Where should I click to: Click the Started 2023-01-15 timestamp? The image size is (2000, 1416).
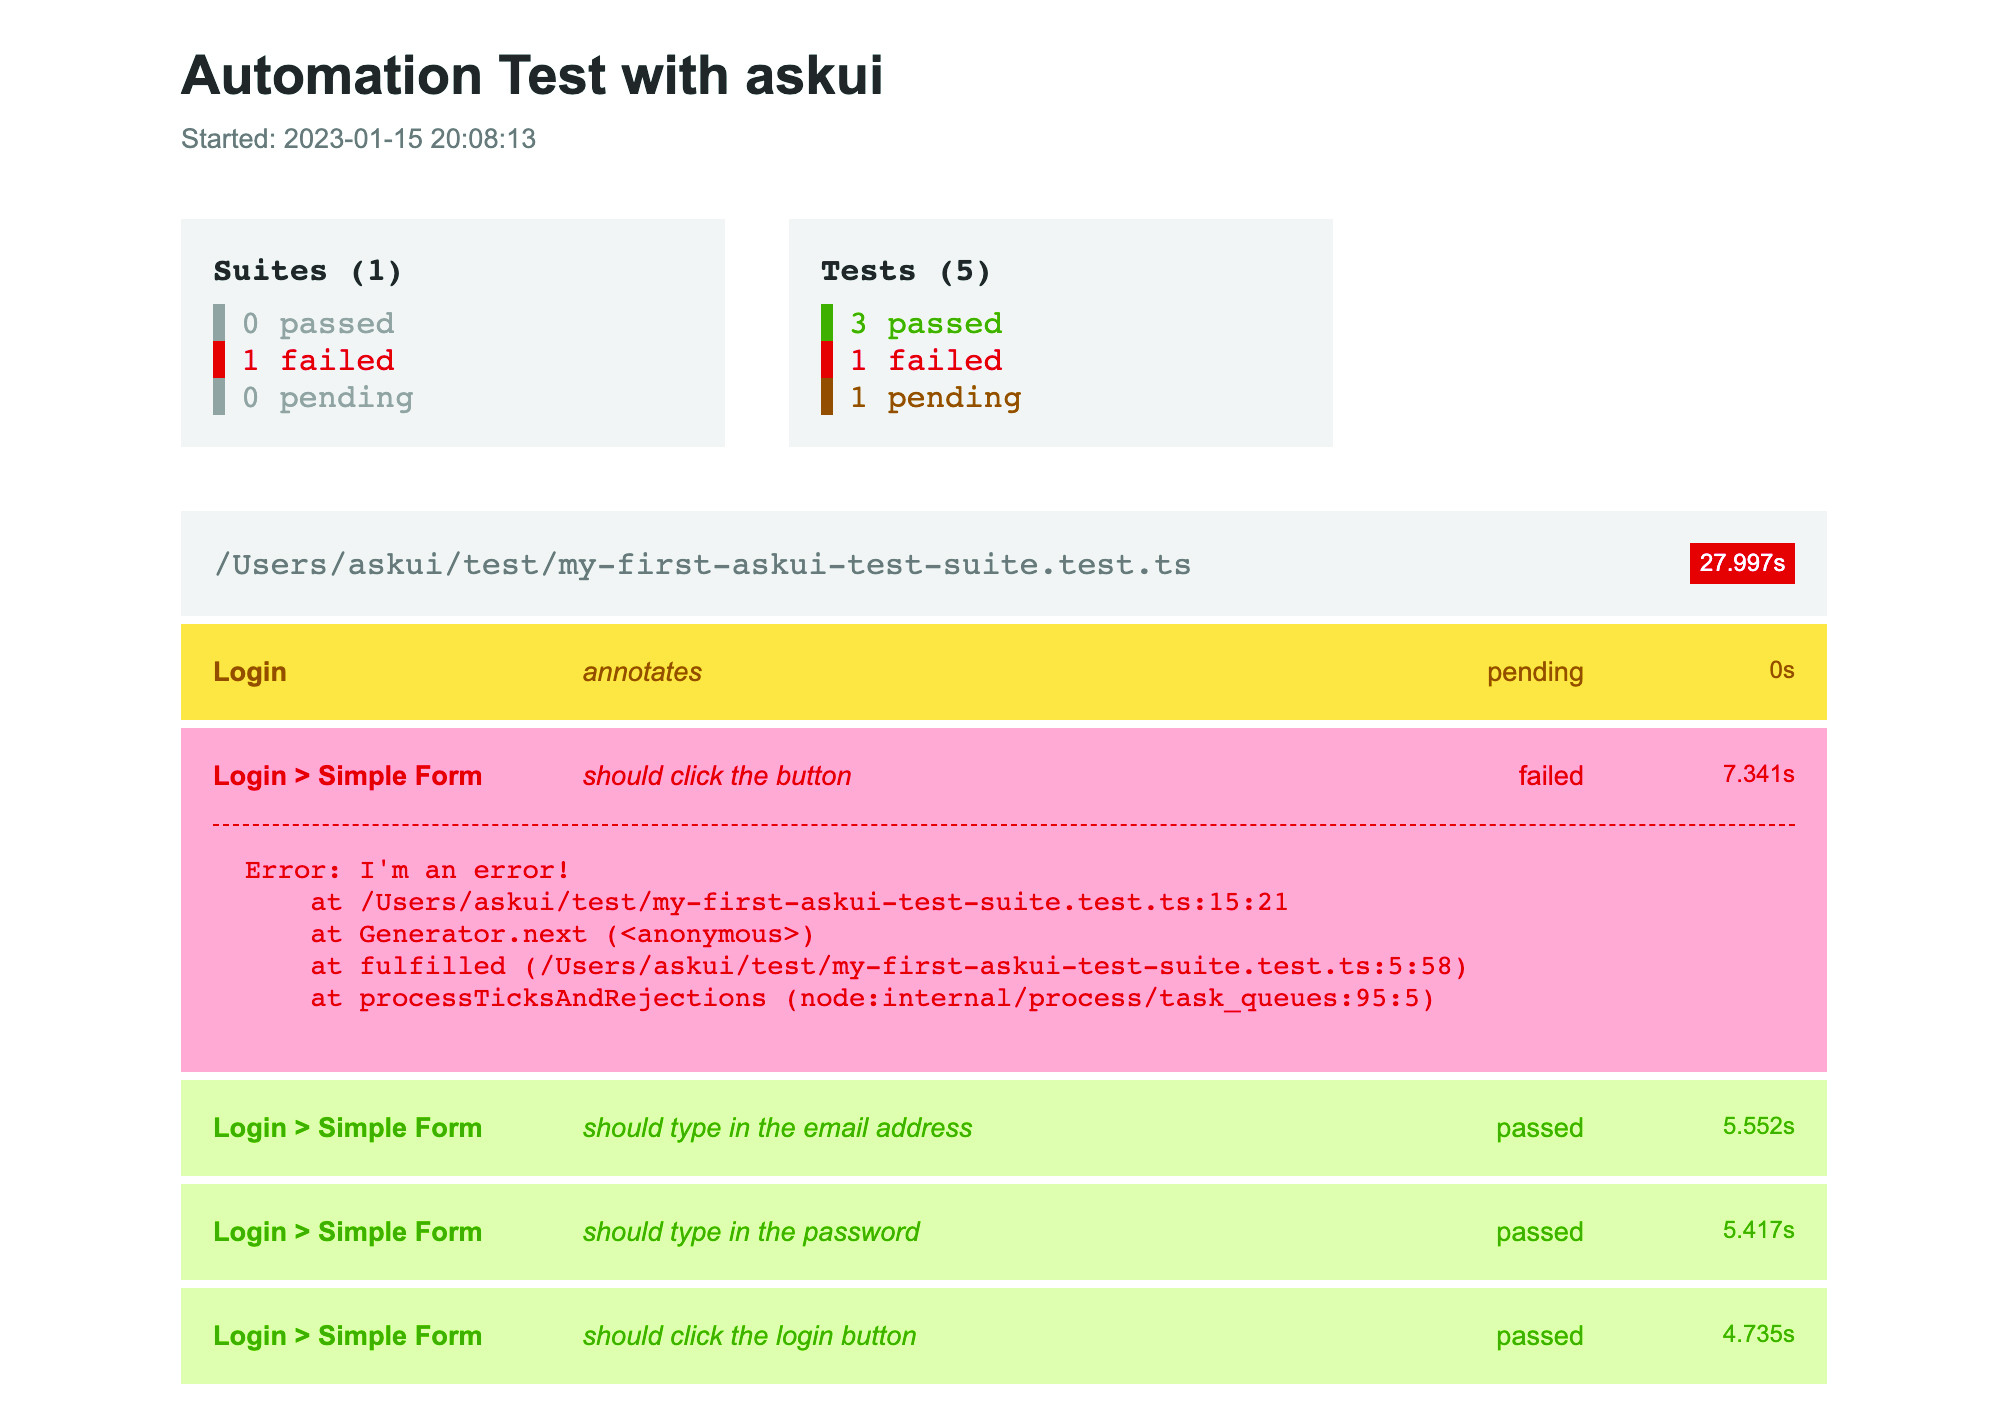tap(358, 140)
